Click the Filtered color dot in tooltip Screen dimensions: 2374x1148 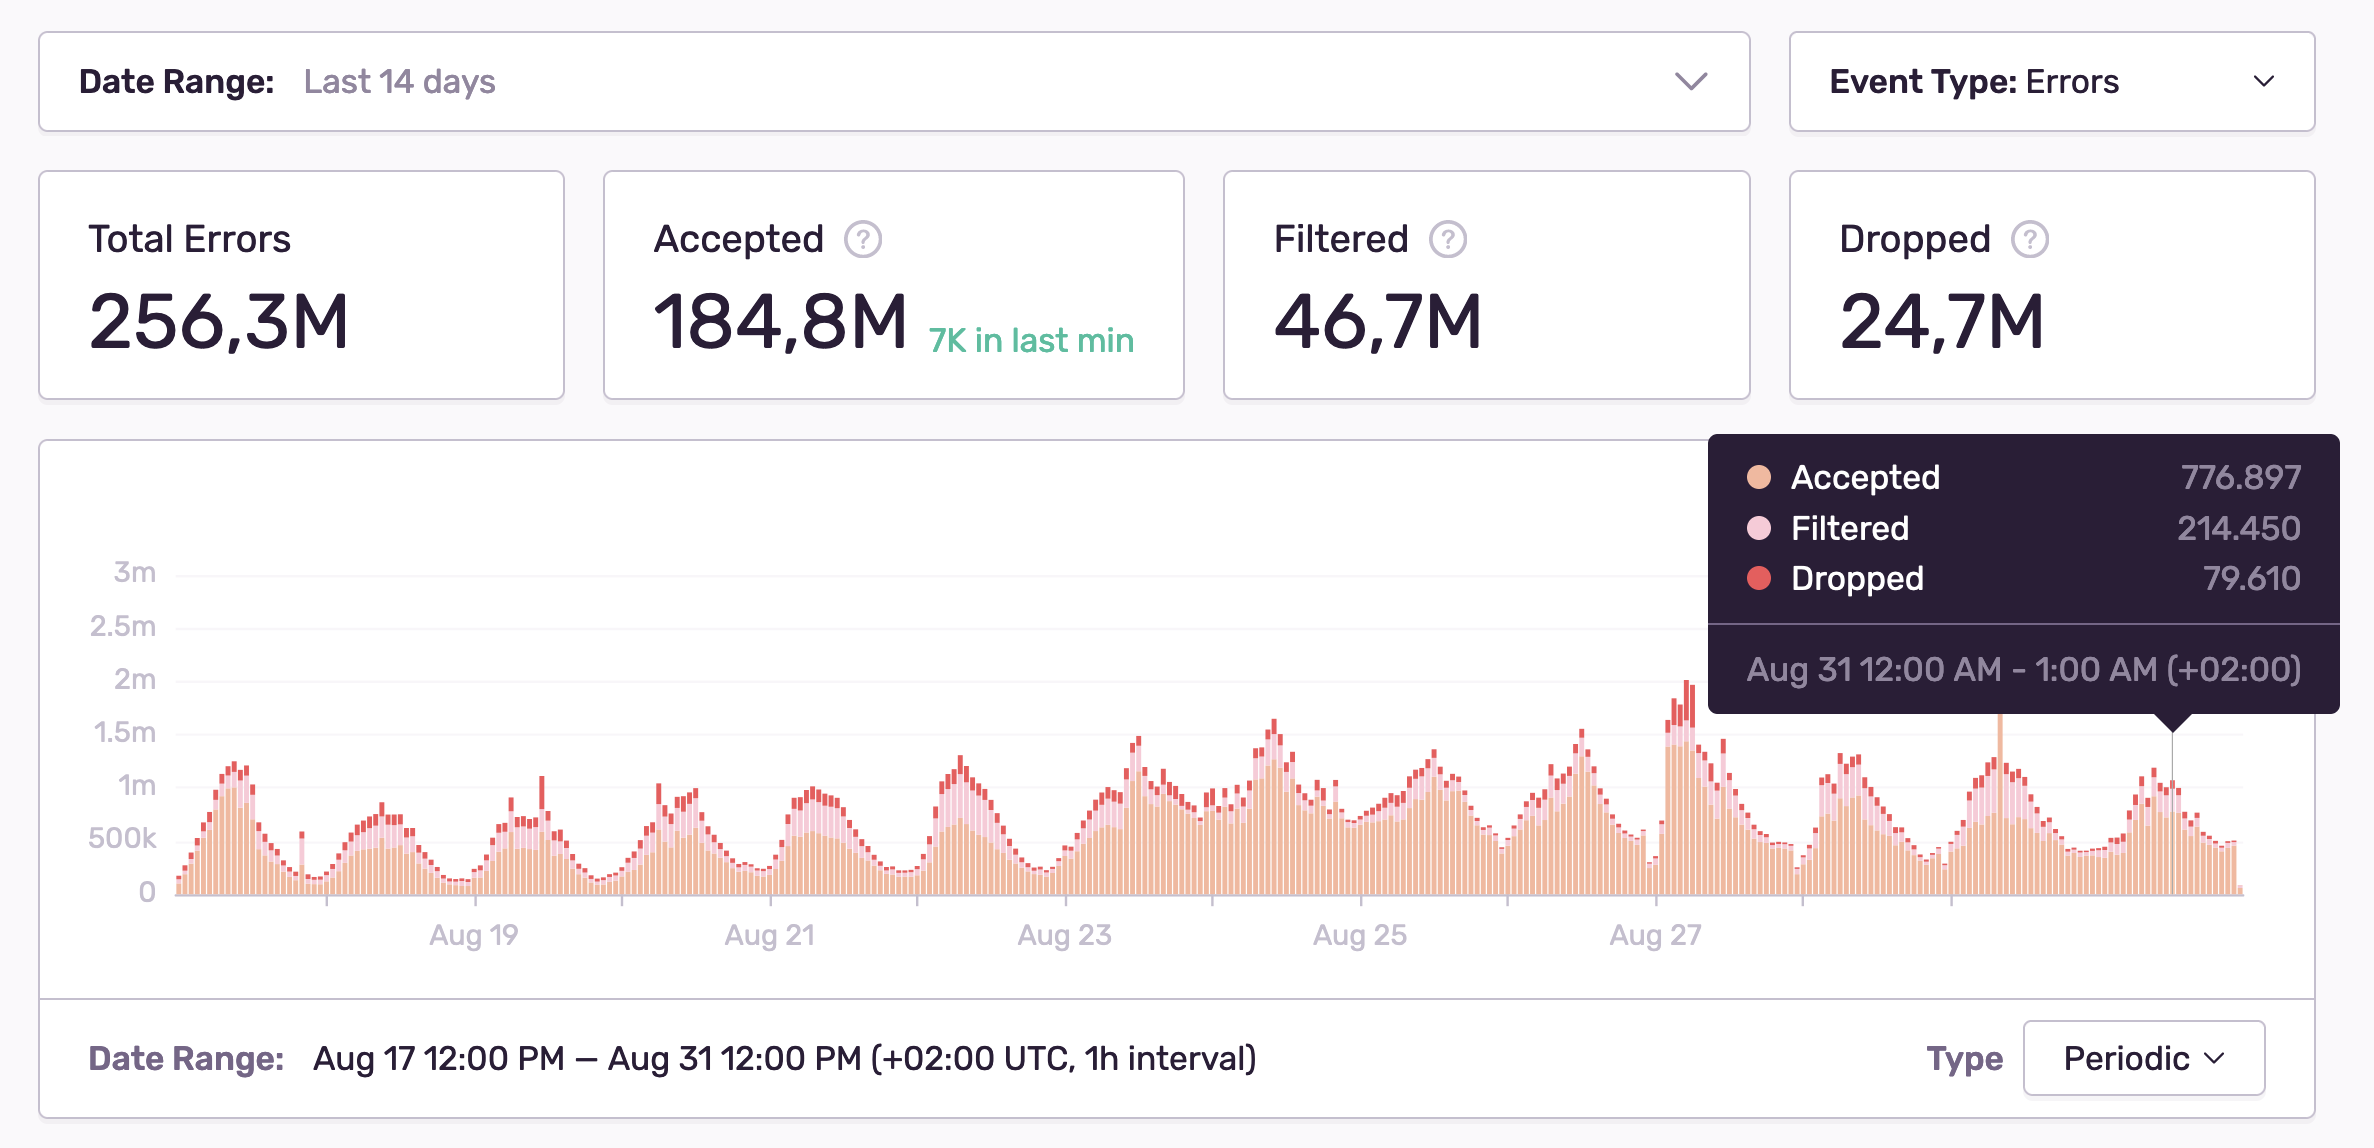click(1759, 528)
